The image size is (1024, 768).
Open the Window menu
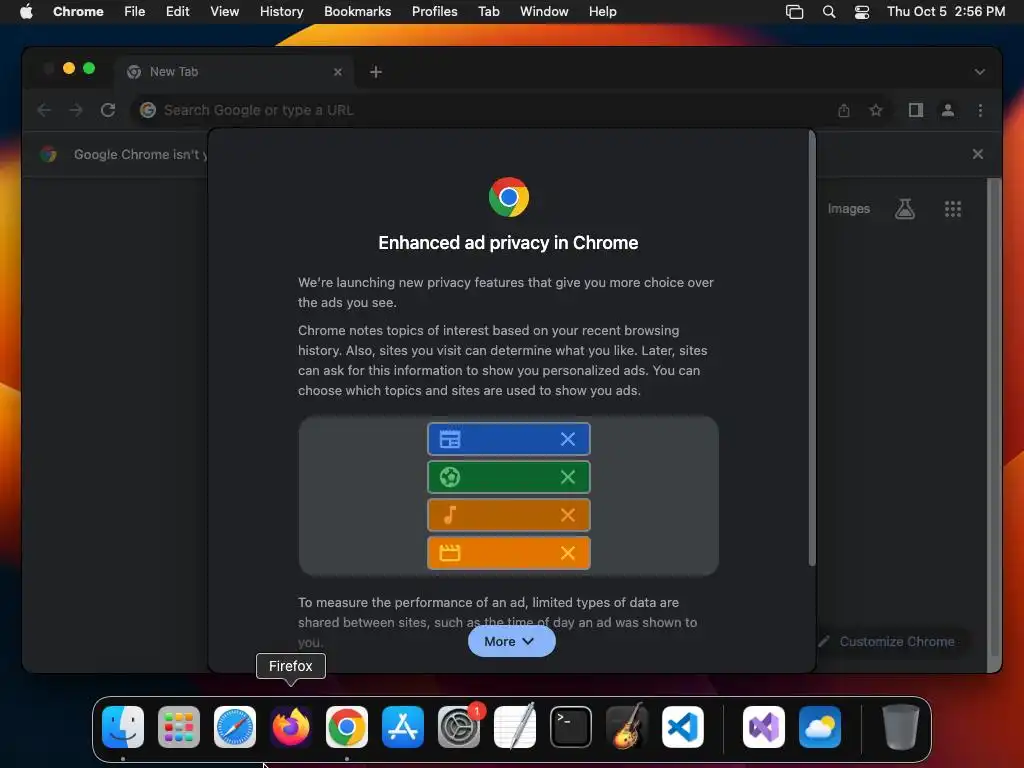coord(544,12)
